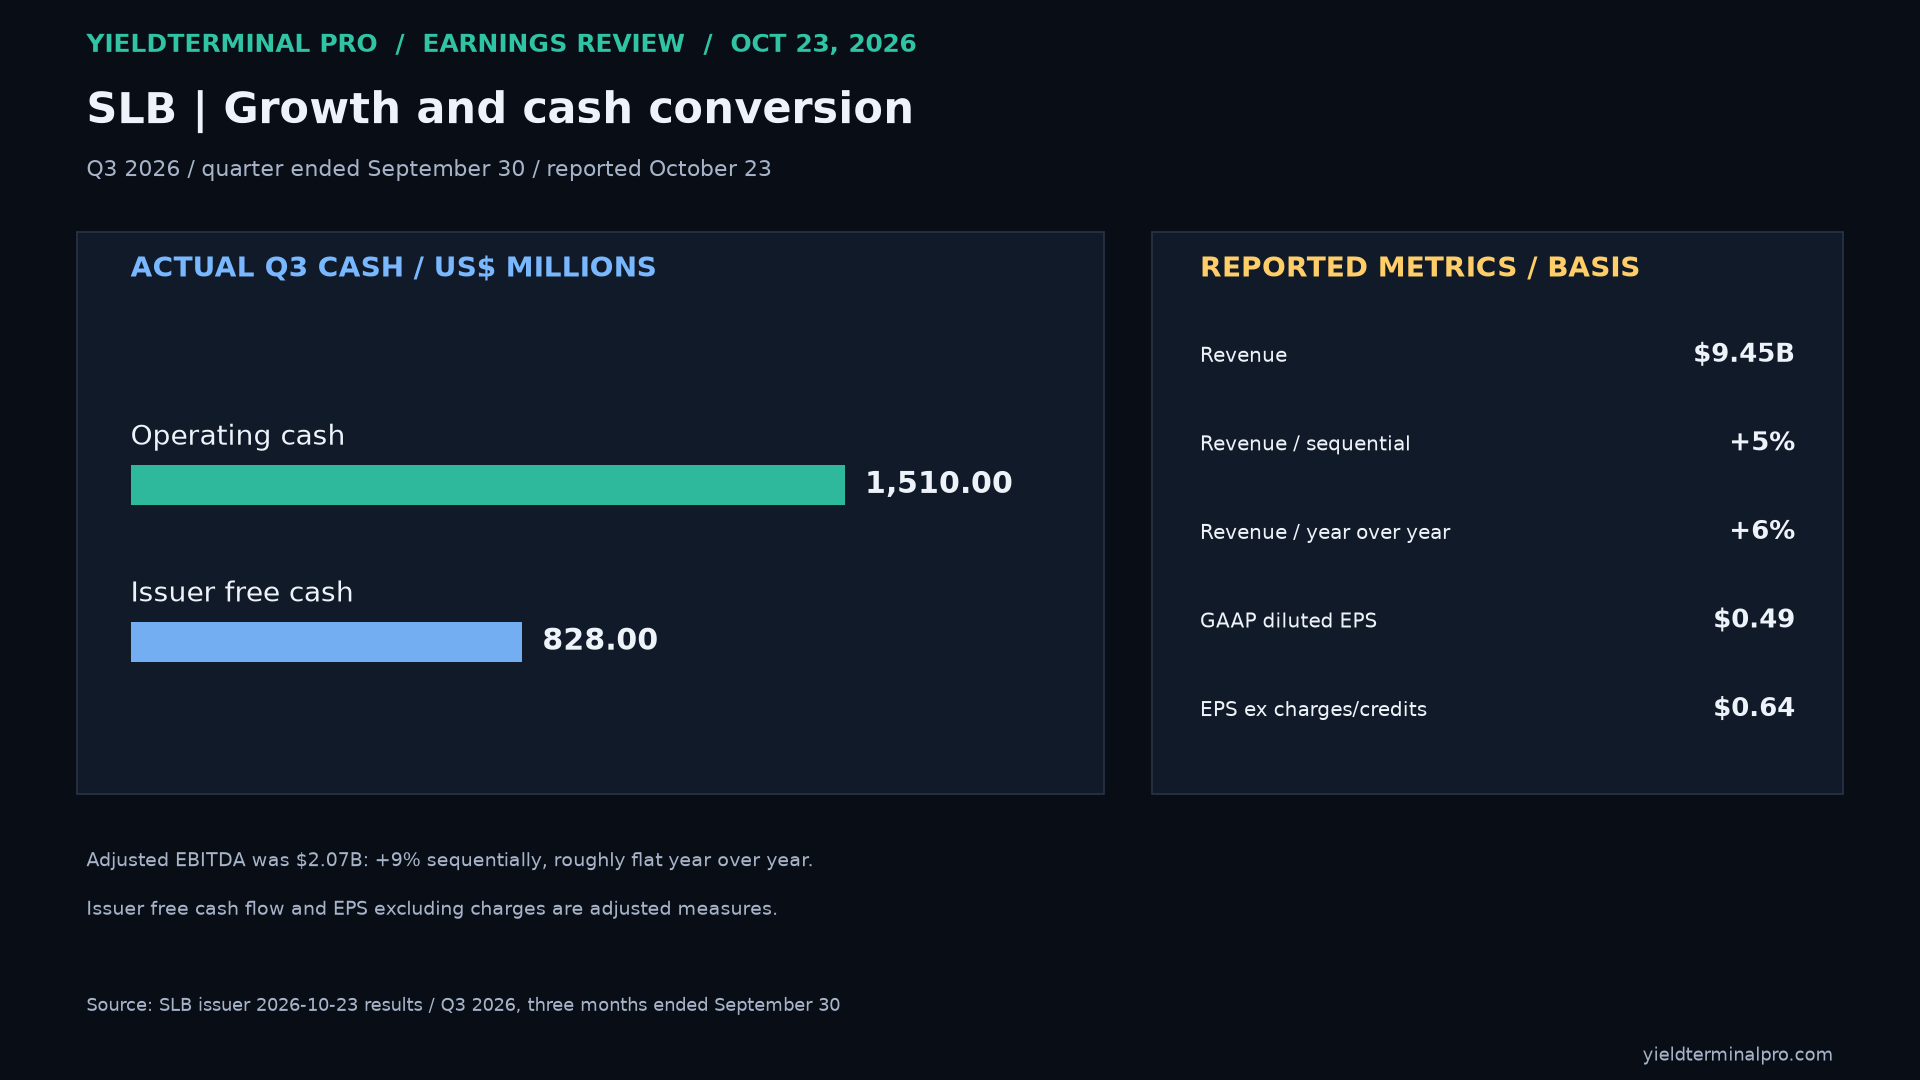1920x1080 pixels.
Task: Click the 'Revenue / sequential' label
Action: tap(1305, 444)
